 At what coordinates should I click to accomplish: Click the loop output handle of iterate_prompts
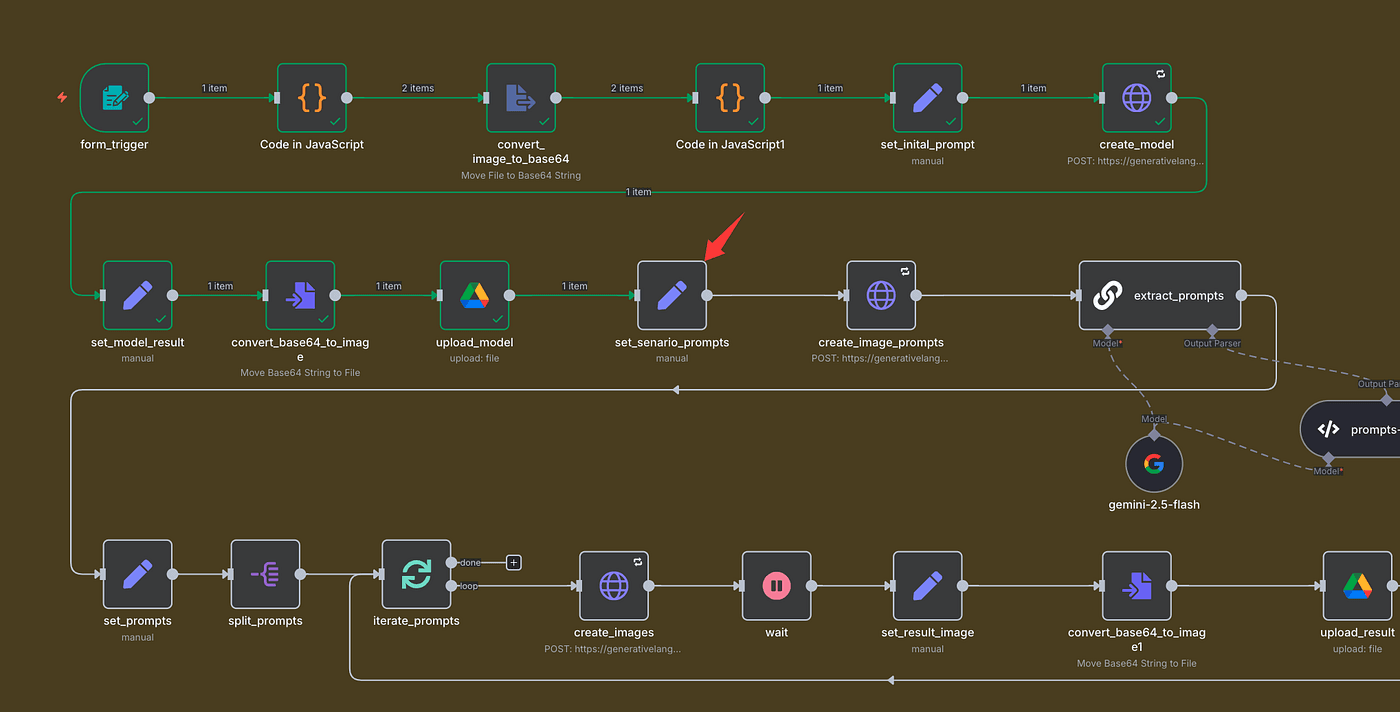tap(451, 586)
